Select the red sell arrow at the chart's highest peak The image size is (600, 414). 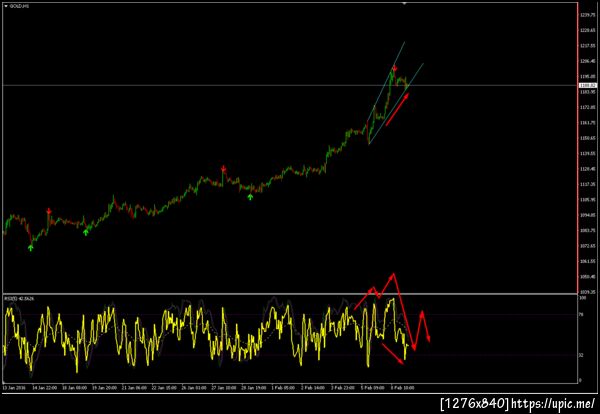[395, 68]
